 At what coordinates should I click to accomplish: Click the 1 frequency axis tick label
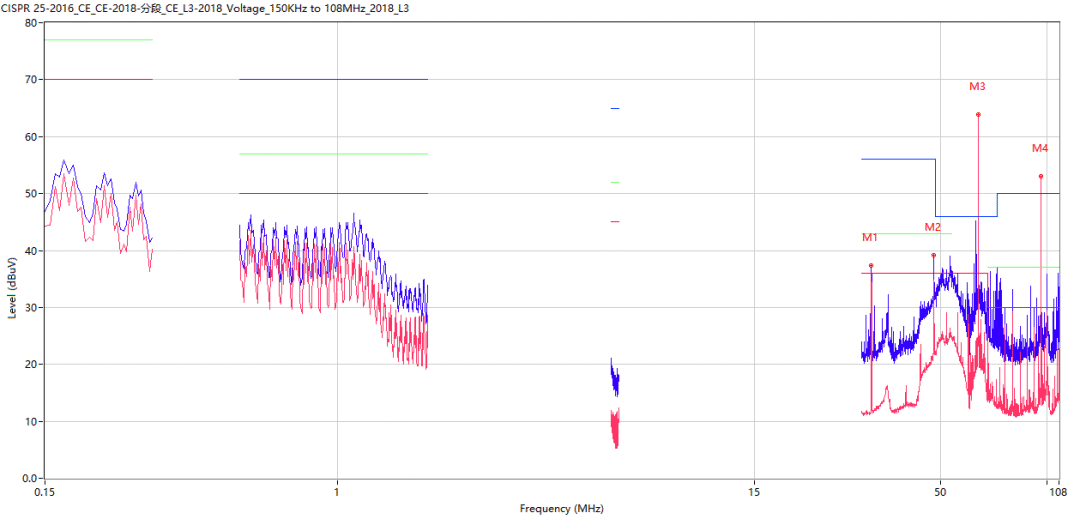point(337,492)
